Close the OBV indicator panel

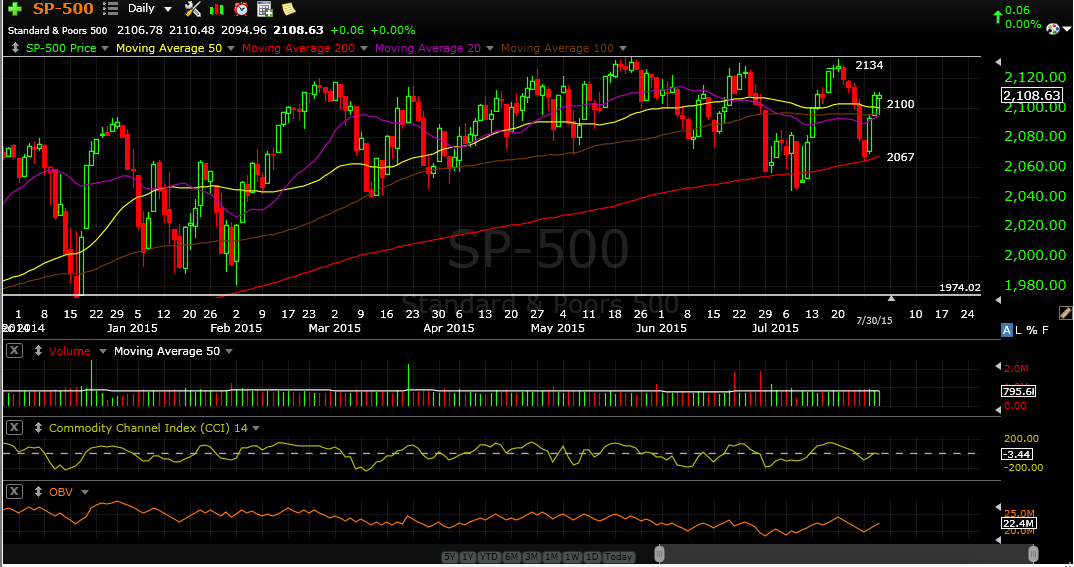click(x=14, y=492)
